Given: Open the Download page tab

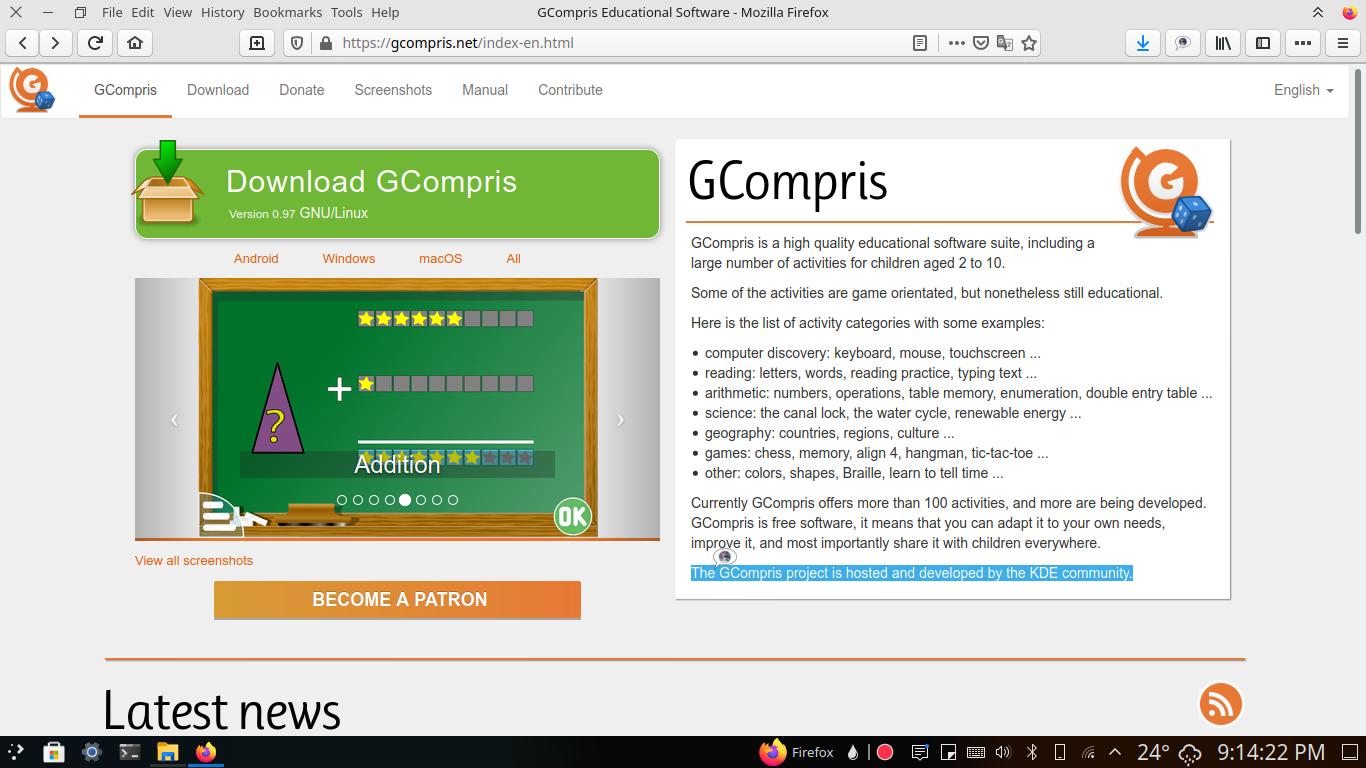Looking at the screenshot, I should tap(218, 90).
